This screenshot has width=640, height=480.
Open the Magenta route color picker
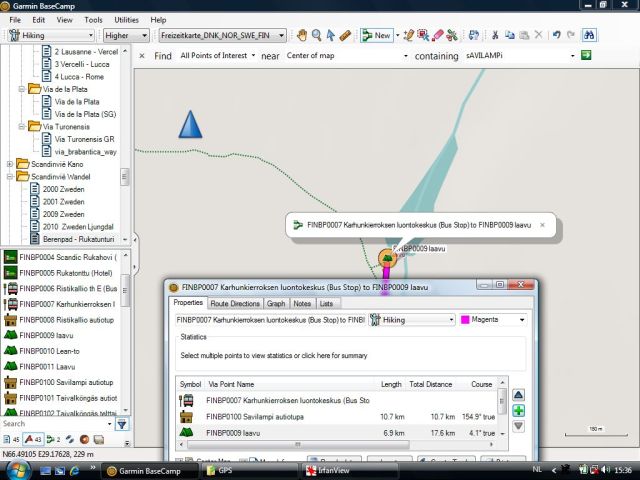[x=492, y=320]
